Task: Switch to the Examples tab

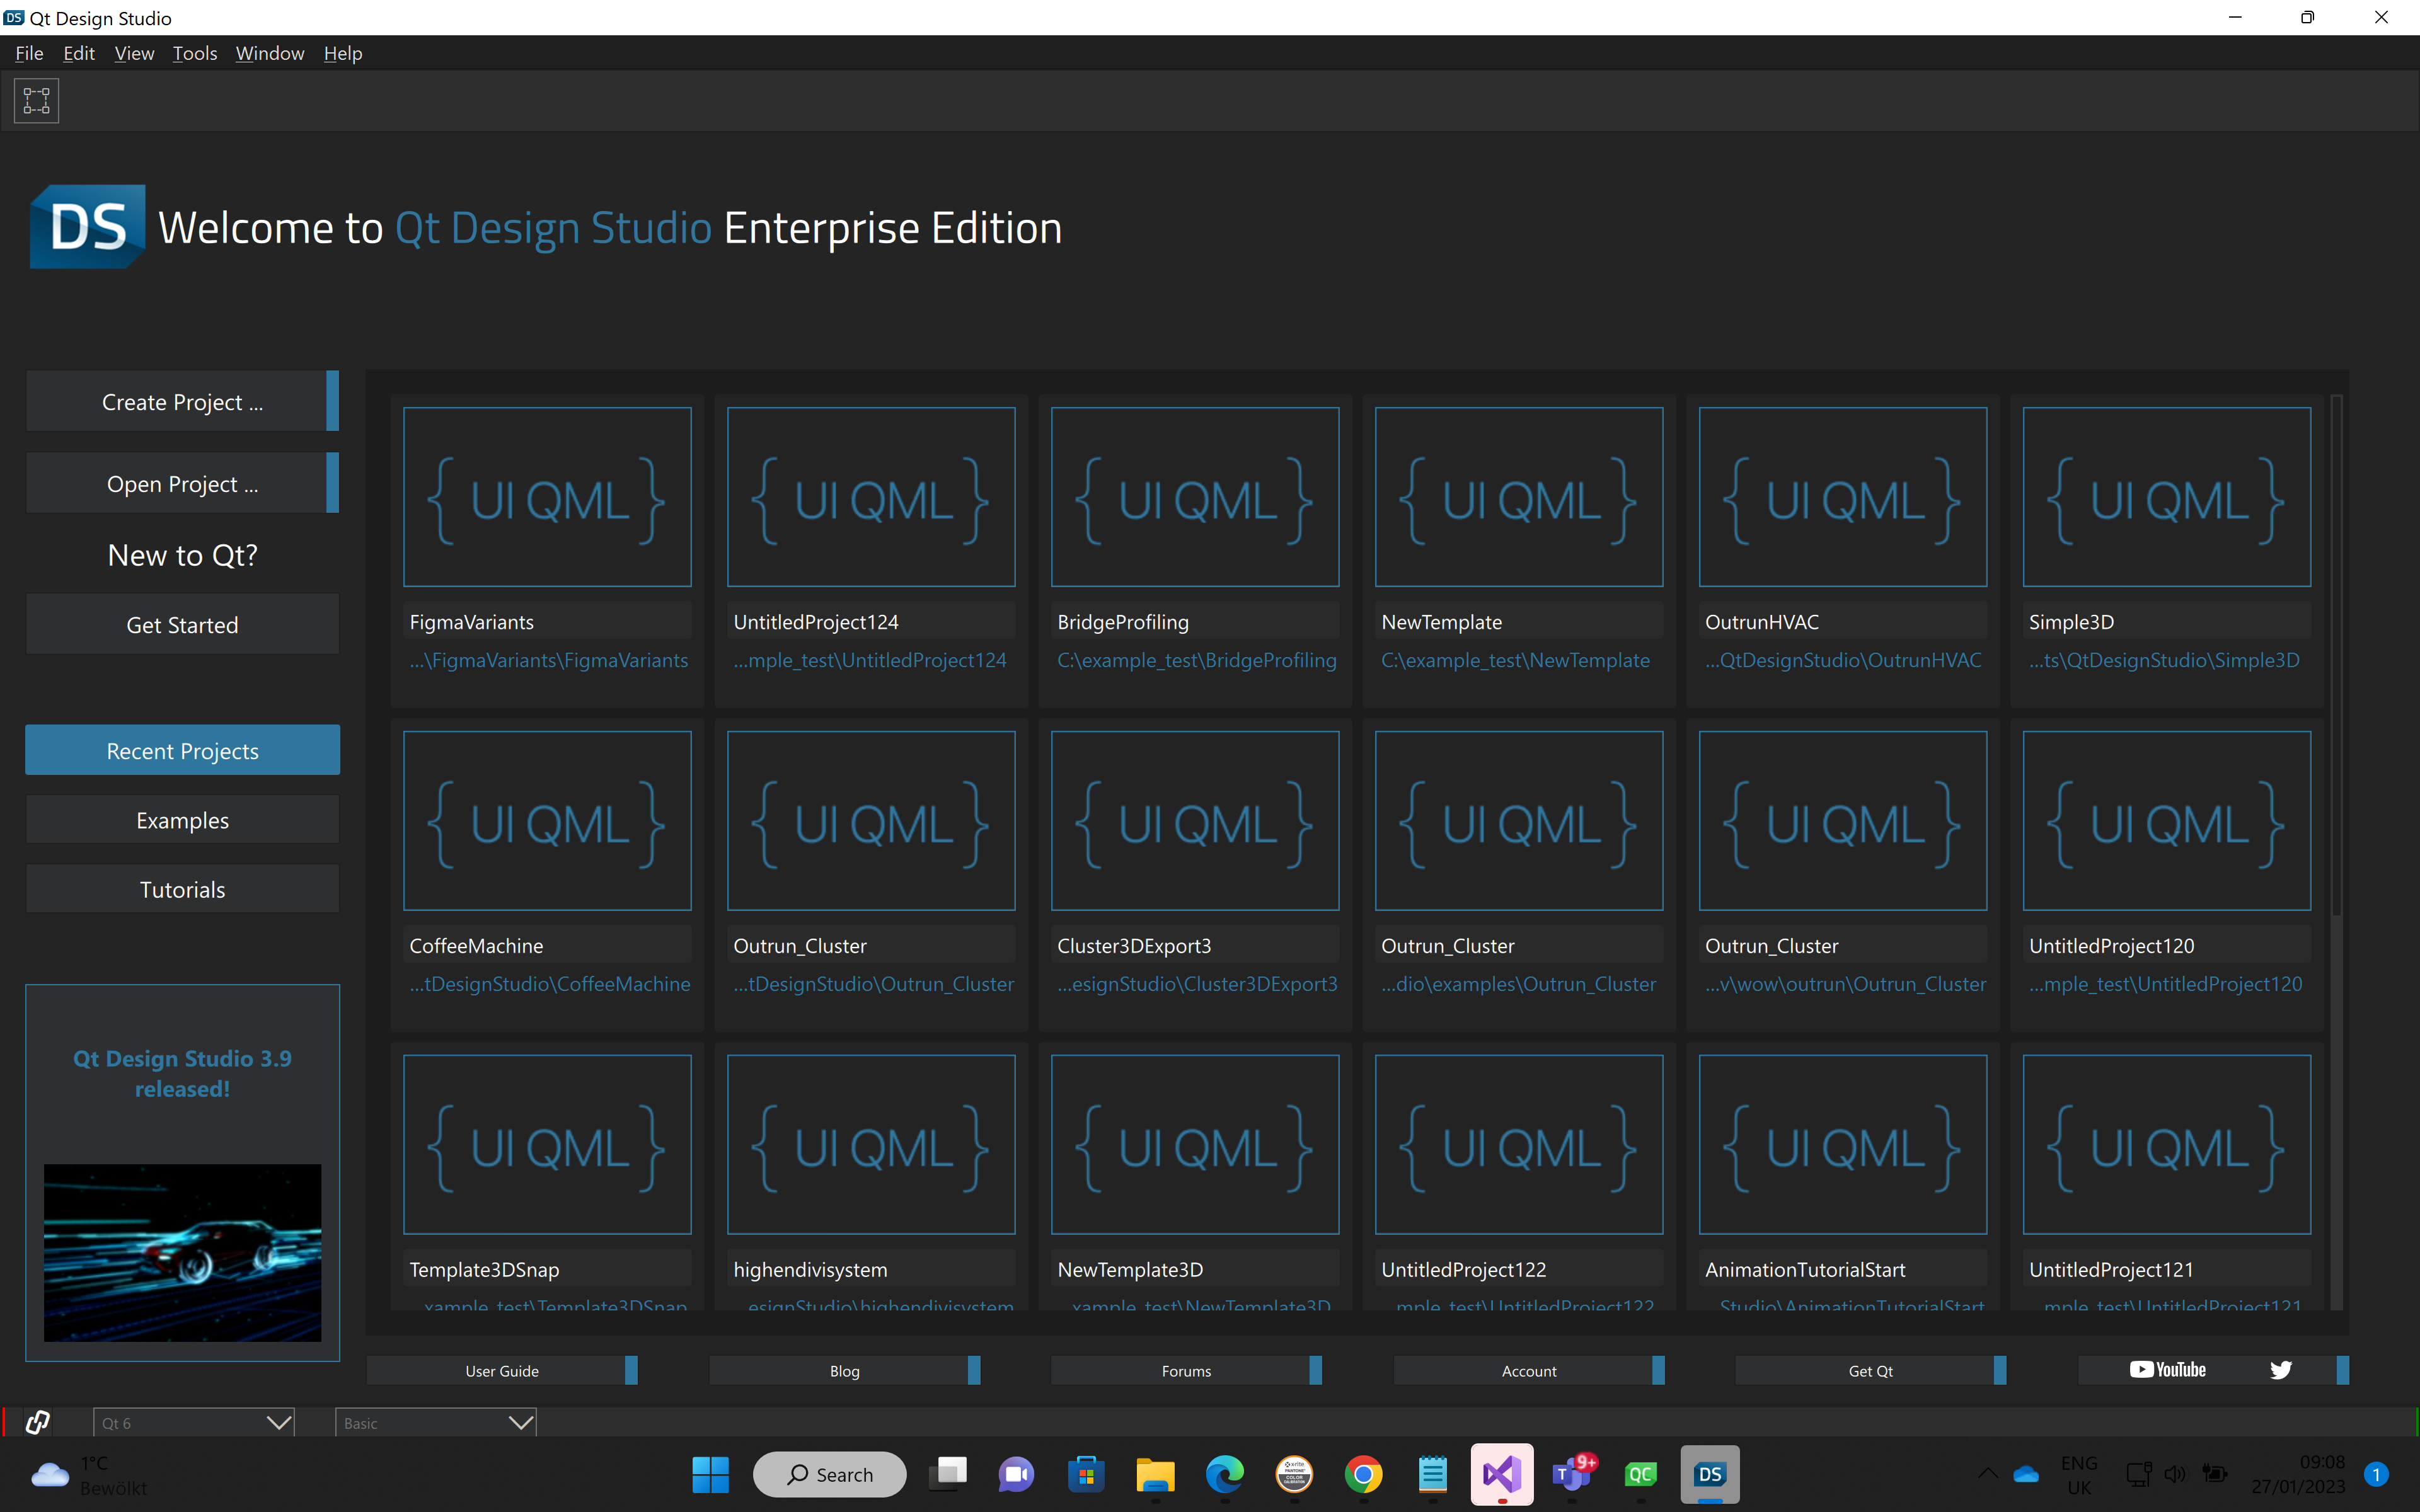Action: pos(182,820)
